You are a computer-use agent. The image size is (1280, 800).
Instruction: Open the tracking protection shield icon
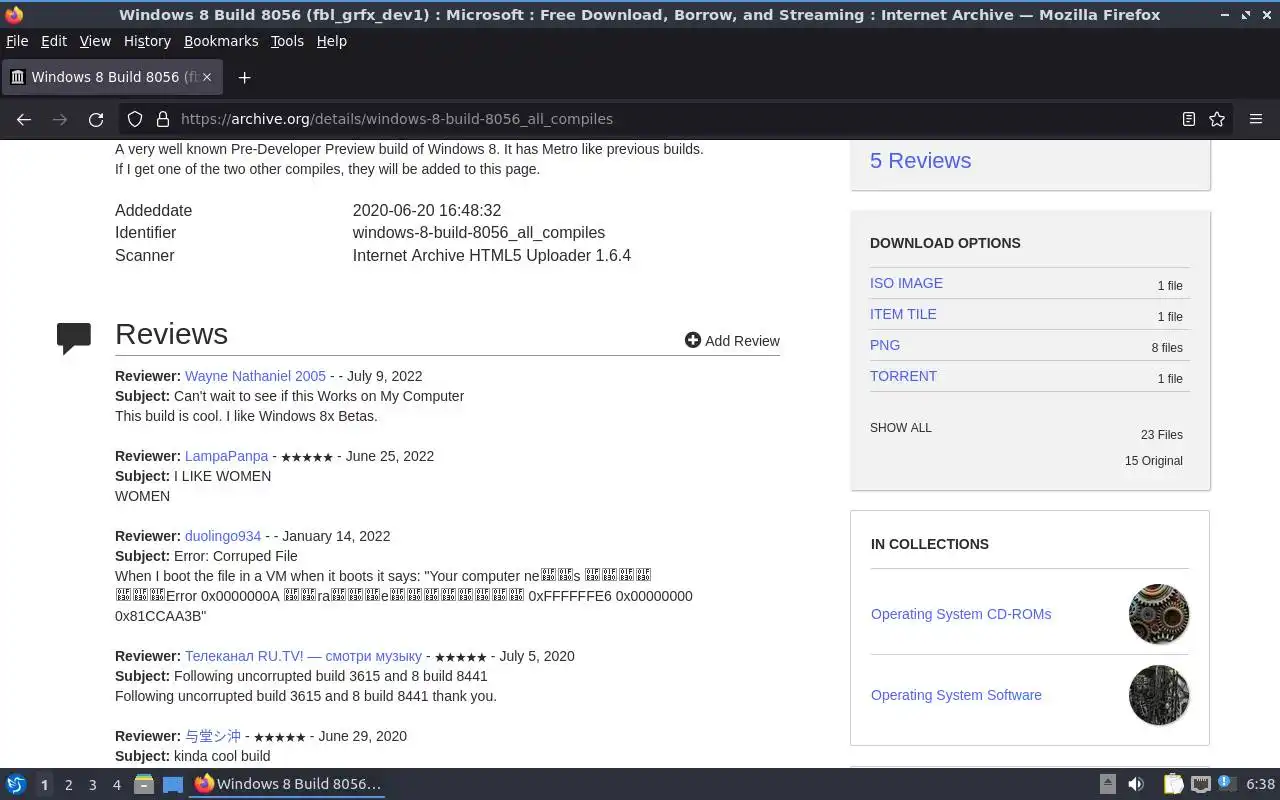click(135, 119)
